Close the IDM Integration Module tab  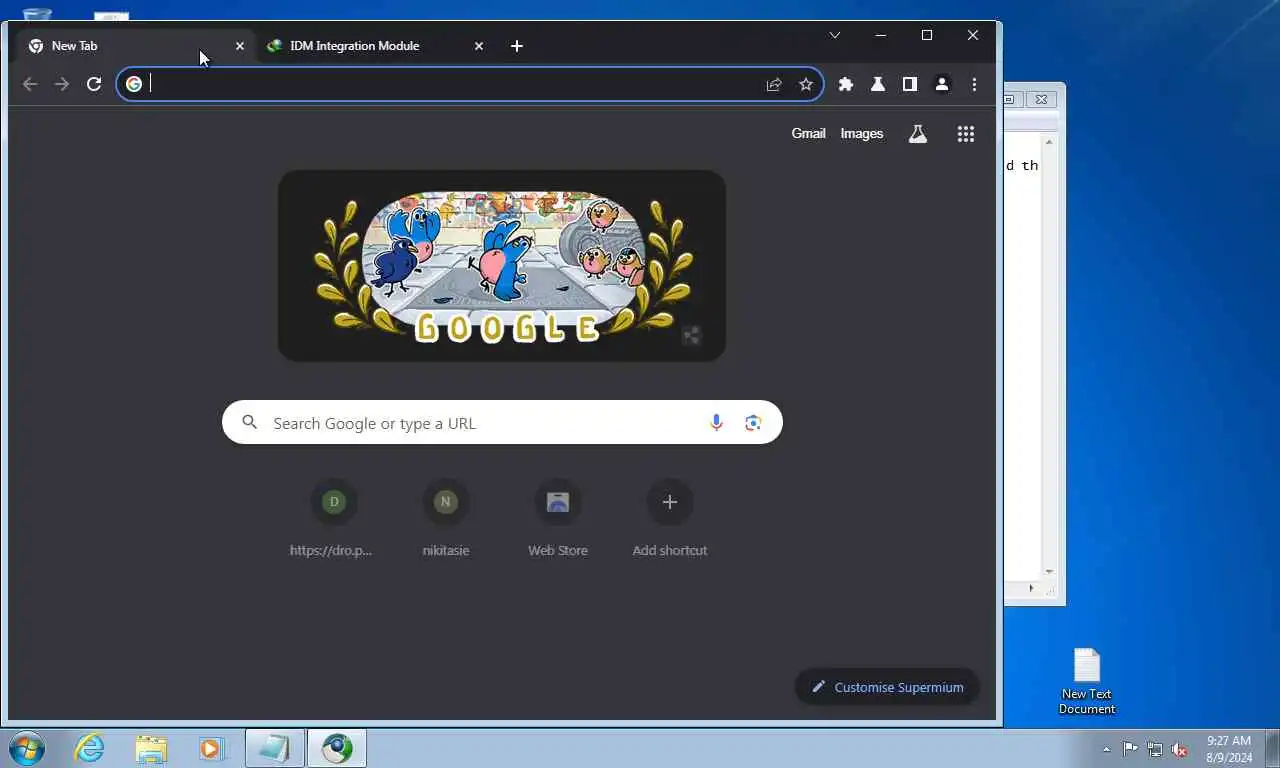point(479,46)
